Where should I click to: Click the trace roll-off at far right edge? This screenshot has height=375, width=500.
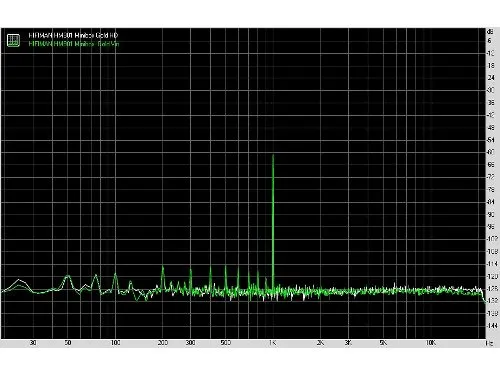[483, 297]
